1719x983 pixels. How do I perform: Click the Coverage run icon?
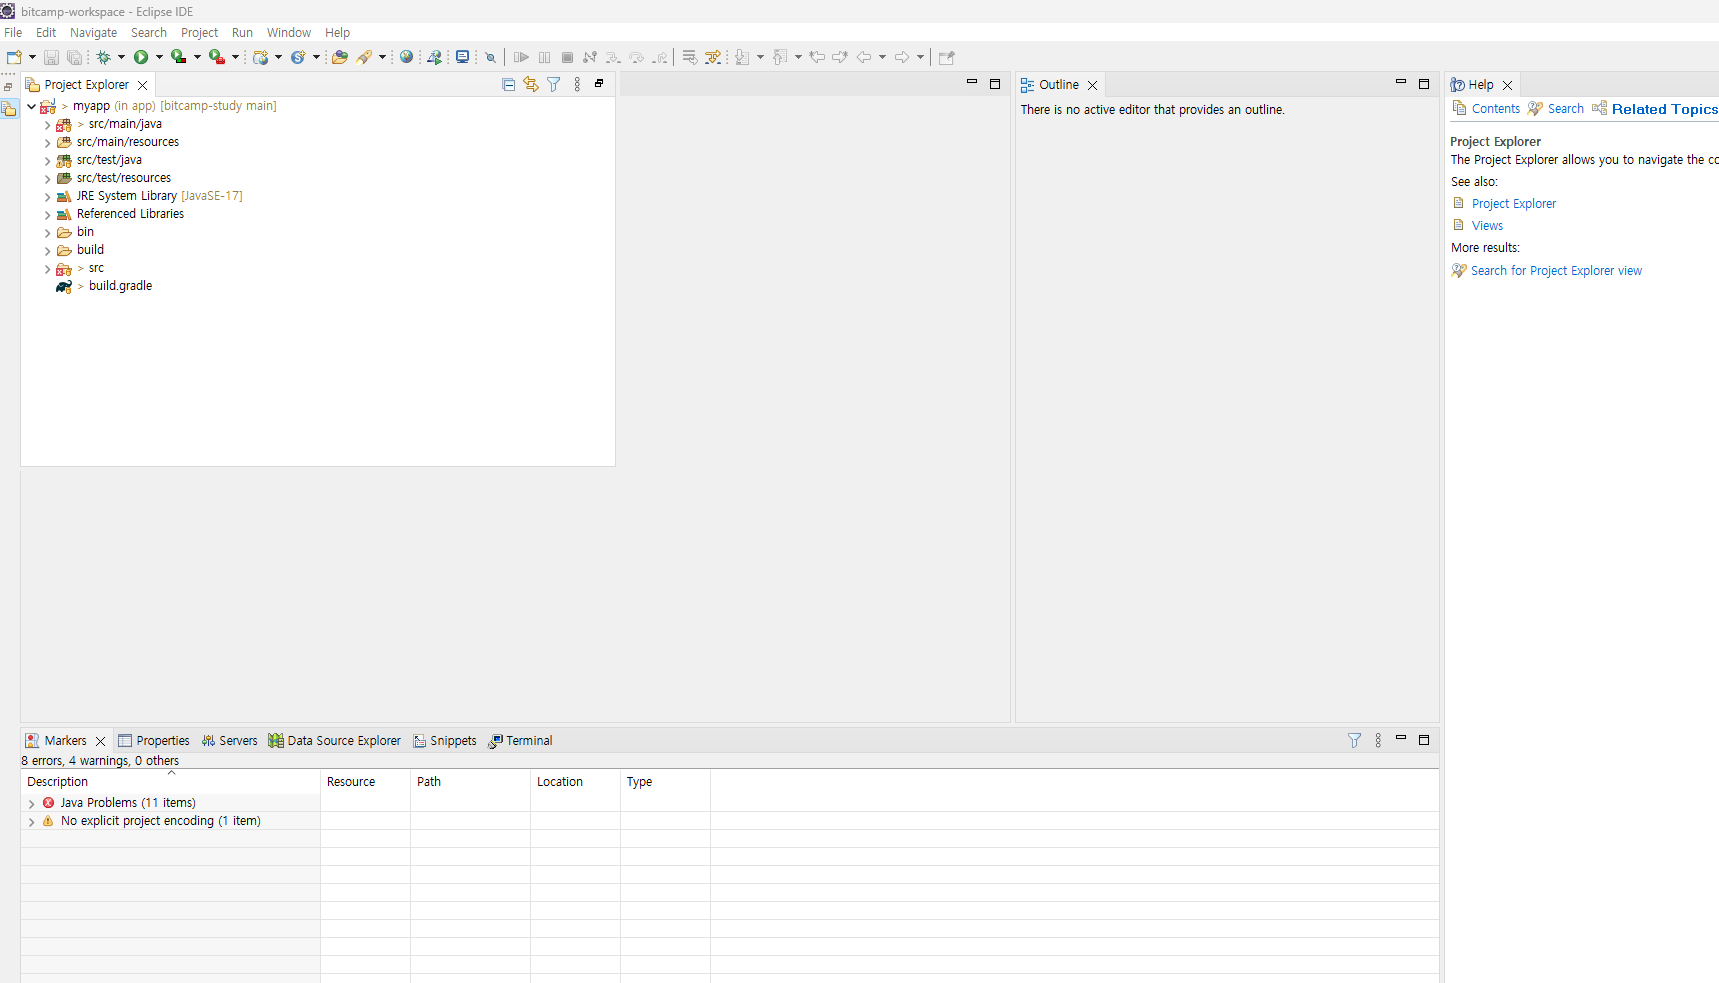tap(179, 57)
